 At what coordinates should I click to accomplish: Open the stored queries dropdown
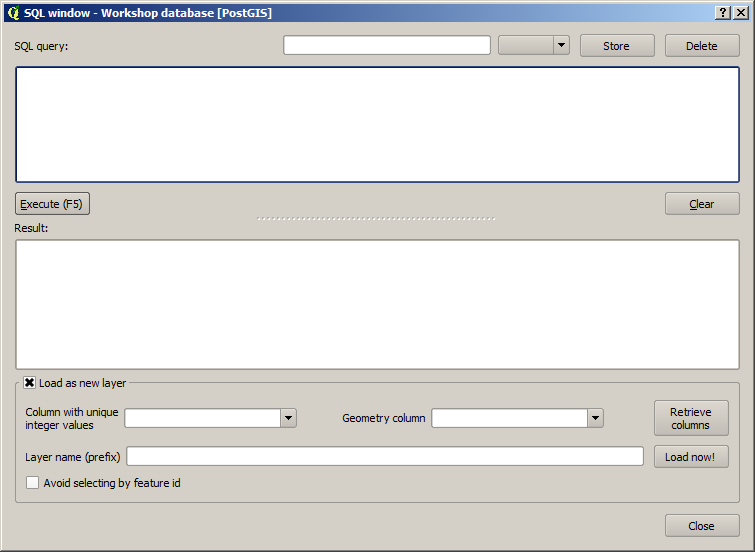534,45
